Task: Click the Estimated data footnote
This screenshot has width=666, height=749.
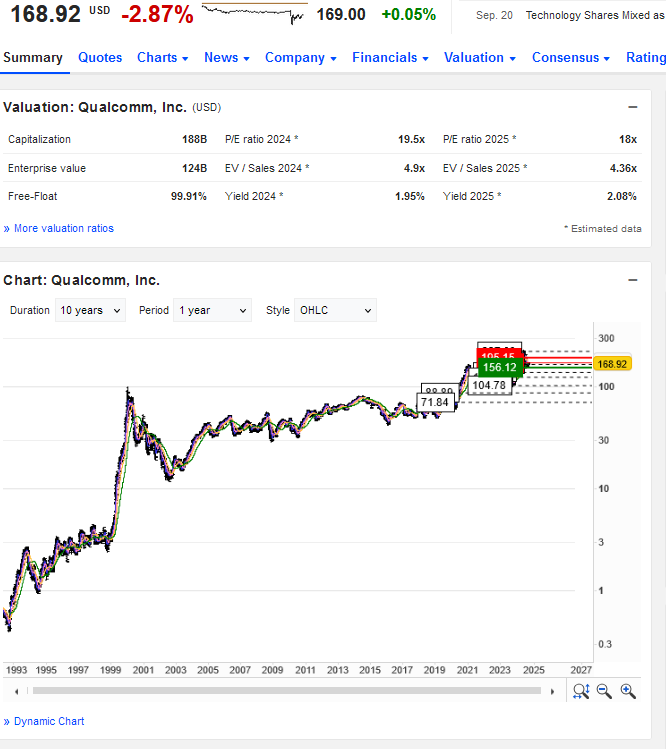Action: pyautogui.click(x=602, y=229)
